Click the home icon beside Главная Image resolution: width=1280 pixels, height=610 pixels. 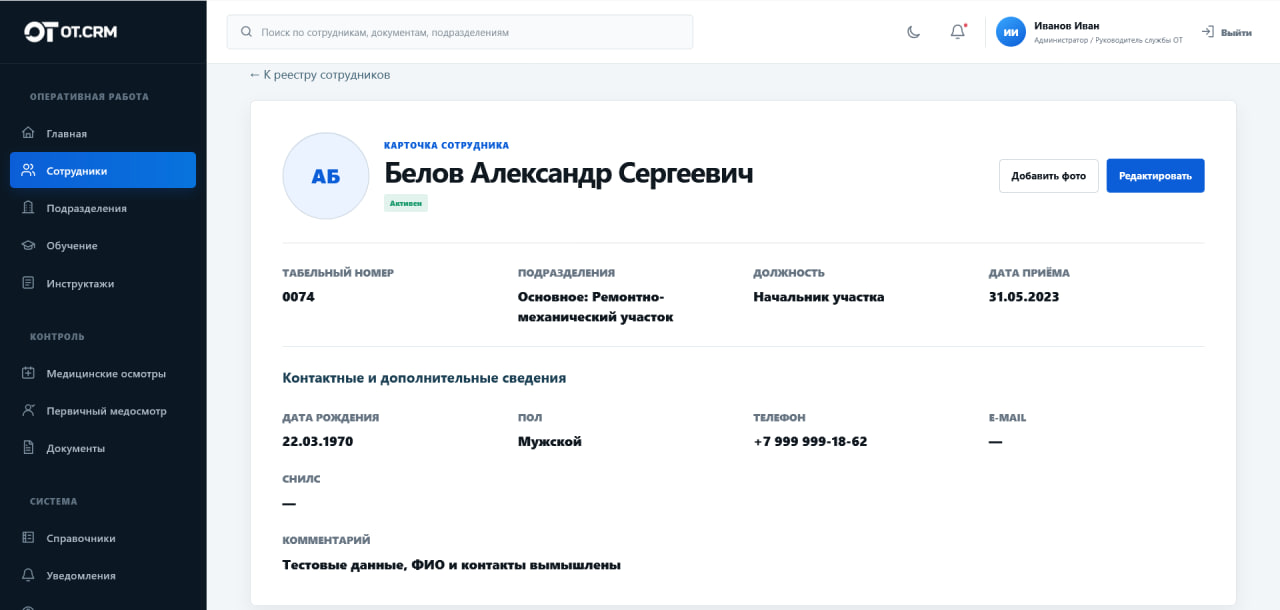pos(28,133)
